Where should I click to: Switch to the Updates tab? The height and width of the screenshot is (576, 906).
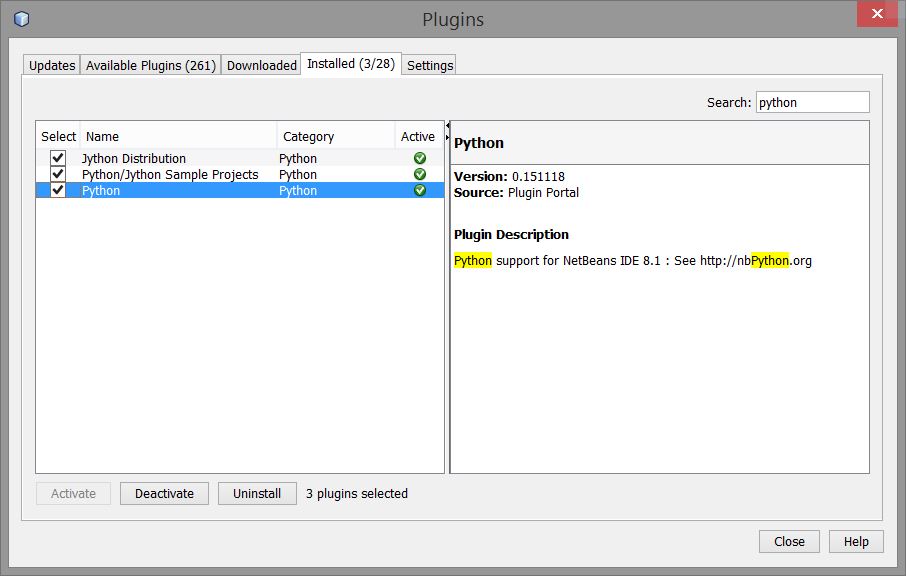click(52, 65)
